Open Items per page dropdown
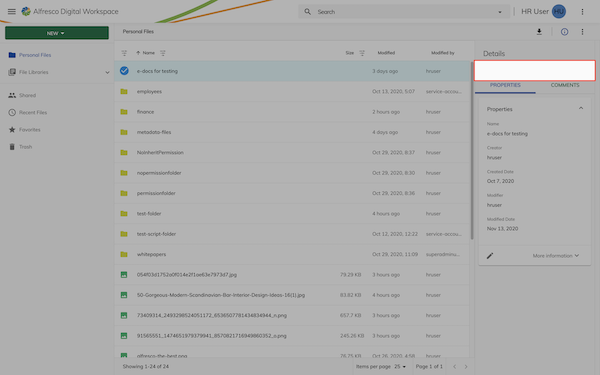This screenshot has height=375, width=600. tap(400, 367)
